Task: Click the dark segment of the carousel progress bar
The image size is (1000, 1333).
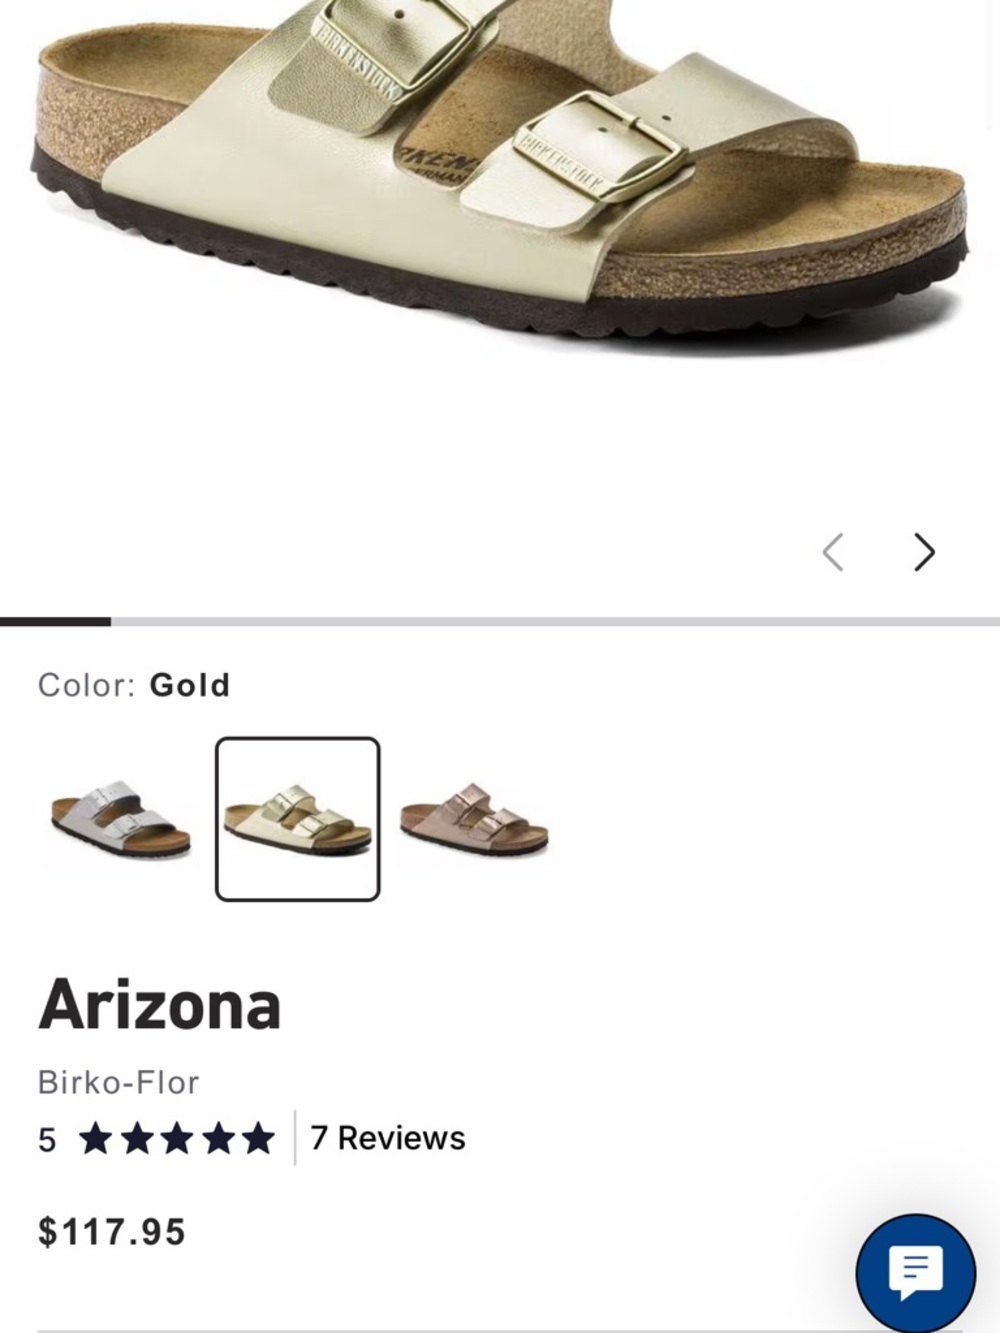Action: click(57, 621)
